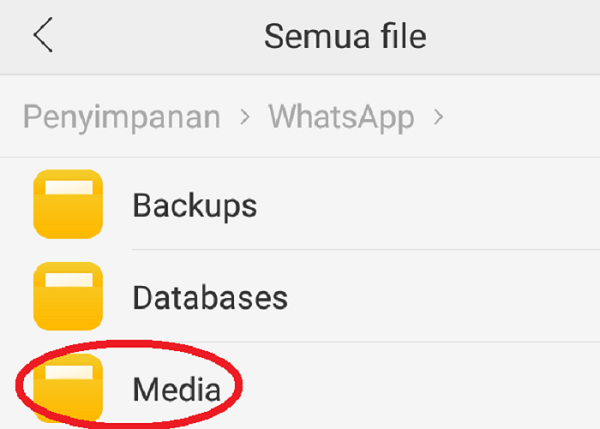The width and height of the screenshot is (600, 429).
Task: Tap blank space right of Media label
Action: 420,388
